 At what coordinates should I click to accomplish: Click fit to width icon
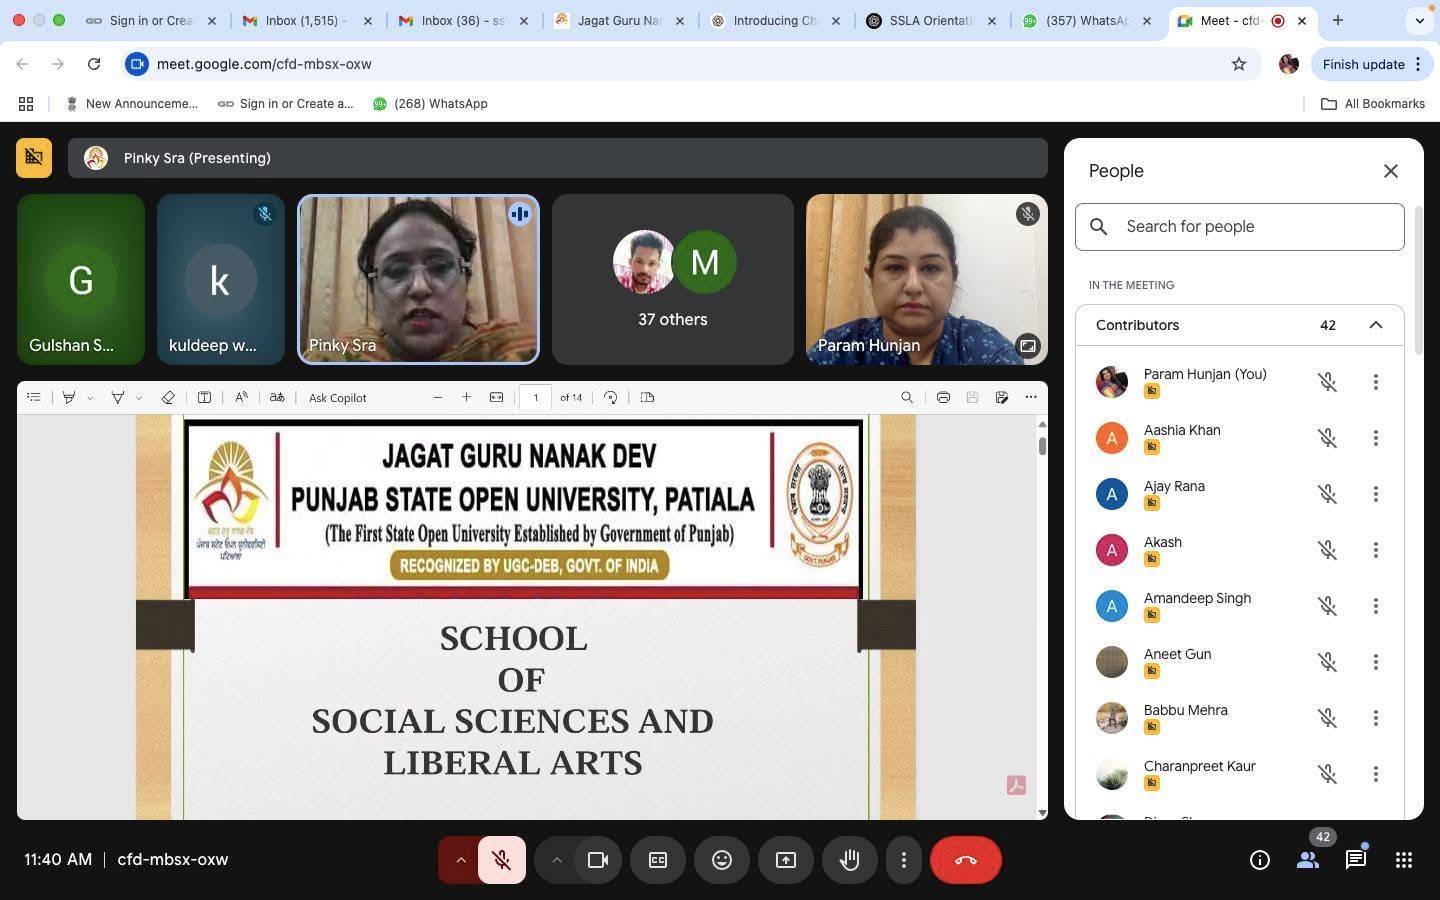[496, 397]
